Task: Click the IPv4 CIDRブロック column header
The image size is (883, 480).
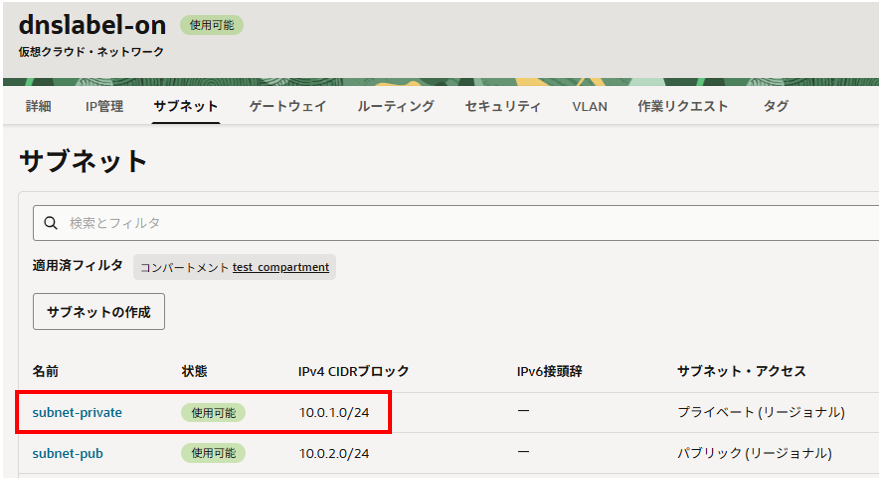Action: (x=353, y=371)
